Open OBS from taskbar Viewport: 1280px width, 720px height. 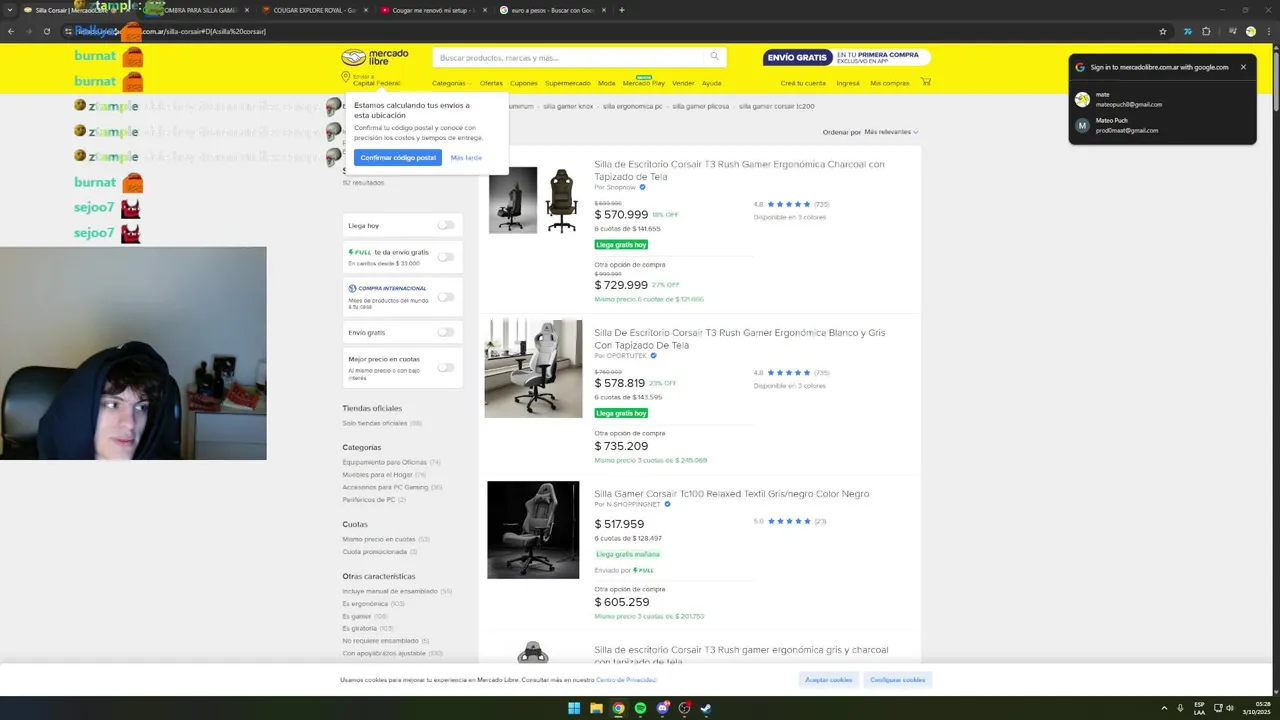pyautogui.click(x=684, y=708)
